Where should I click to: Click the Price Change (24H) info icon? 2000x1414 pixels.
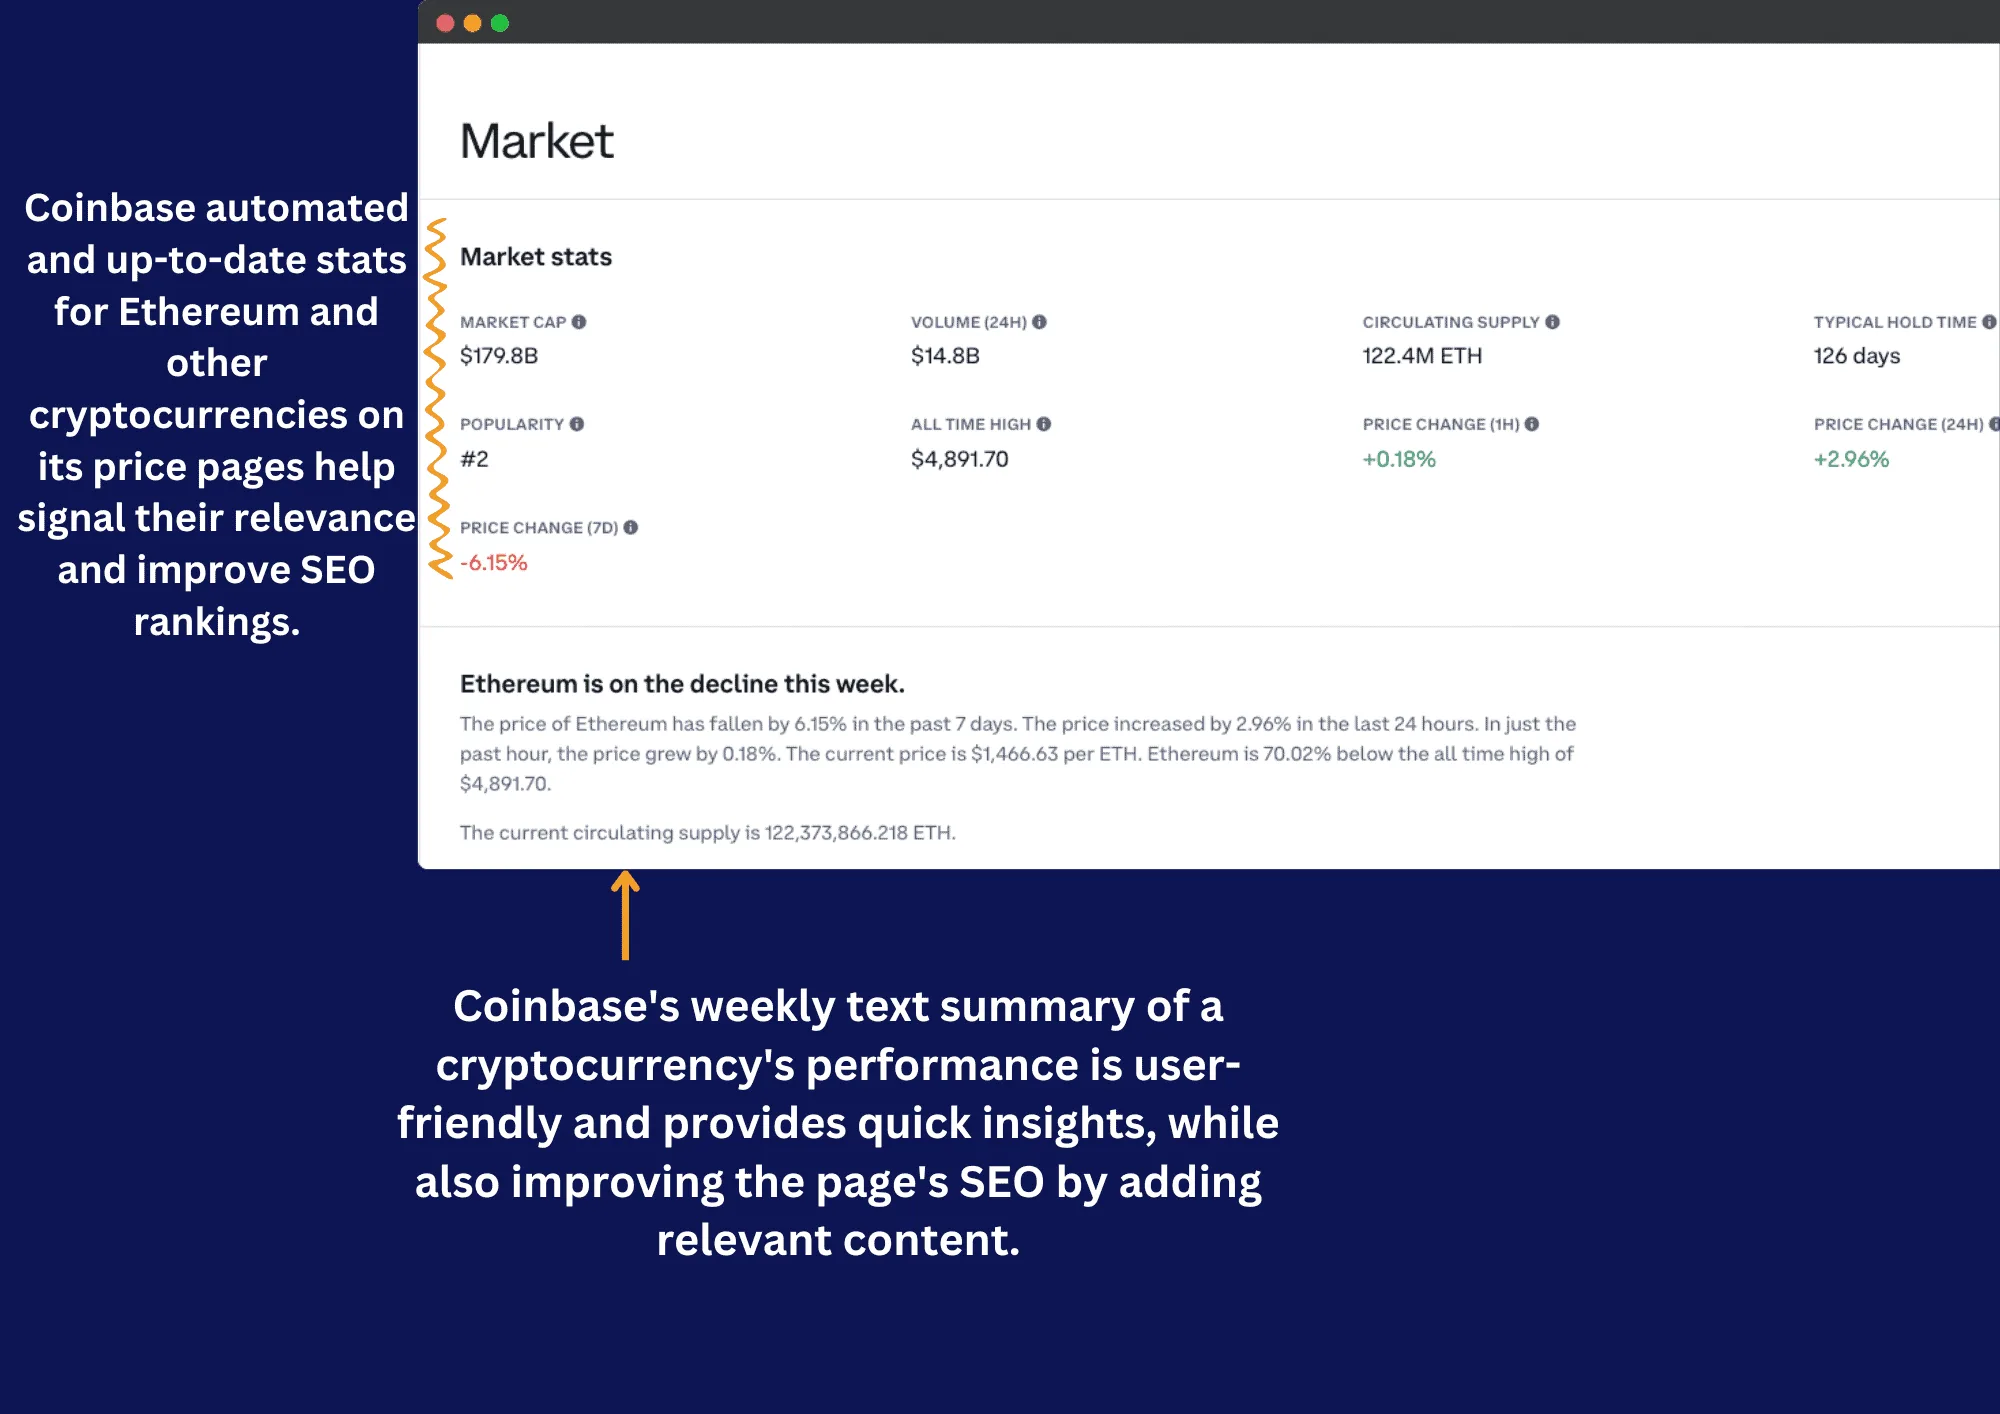point(1995,424)
